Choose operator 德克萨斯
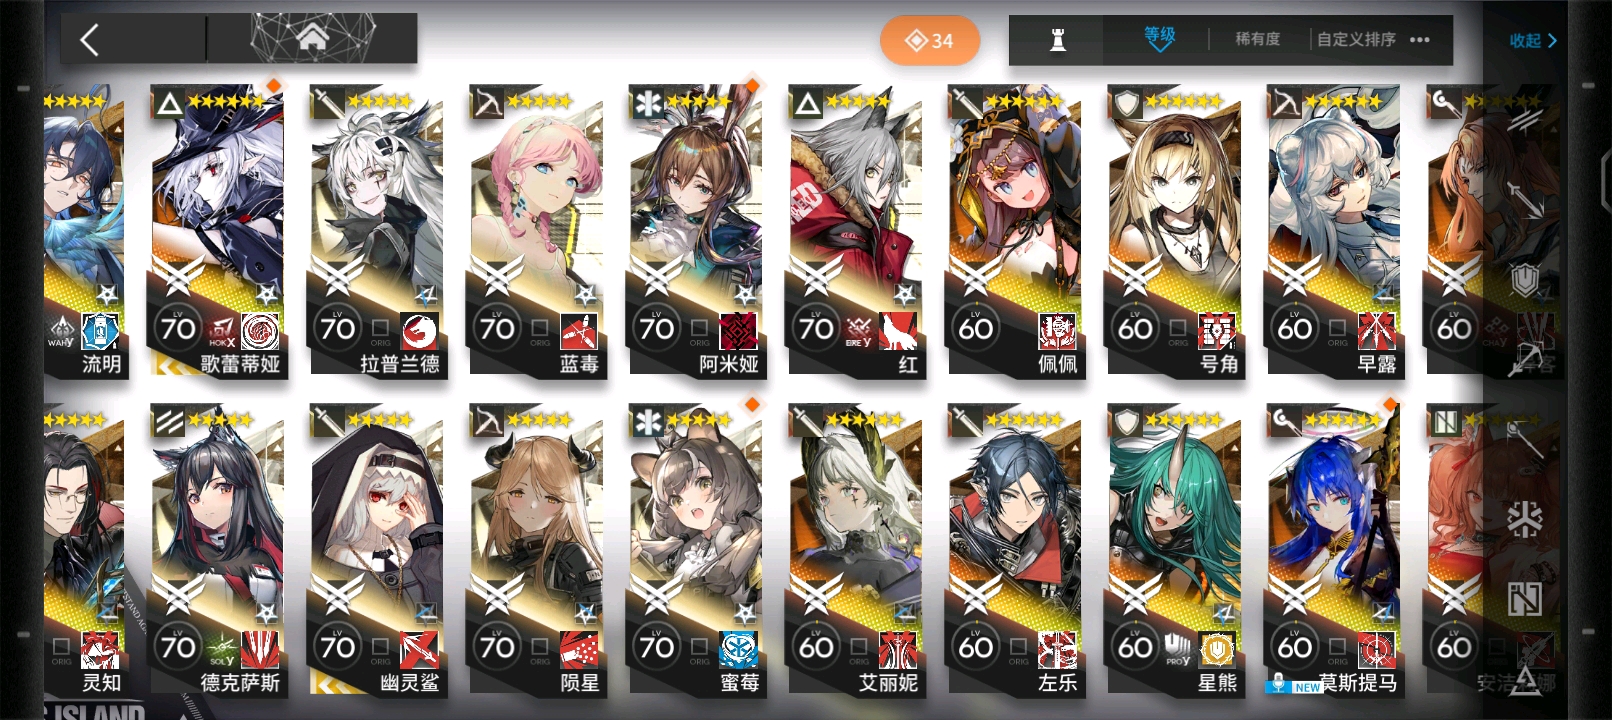This screenshot has height=720, width=1612. click(216, 548)
